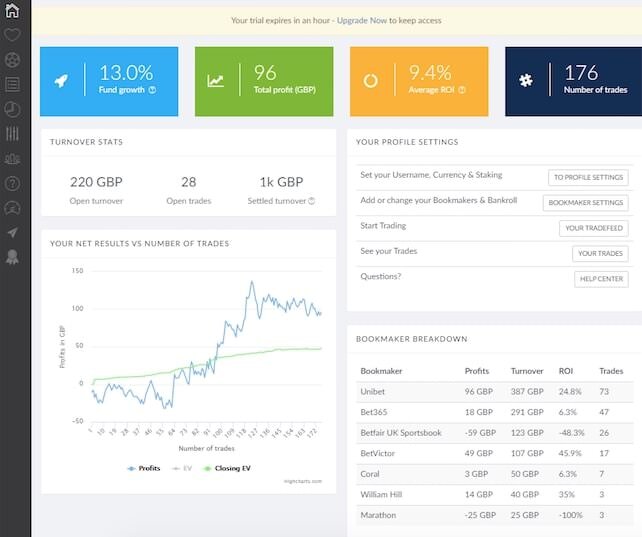Click the chart icon on Total profit card
This screenshot has width=642, height=537.
pyautogui.click(x=215, y=81)
